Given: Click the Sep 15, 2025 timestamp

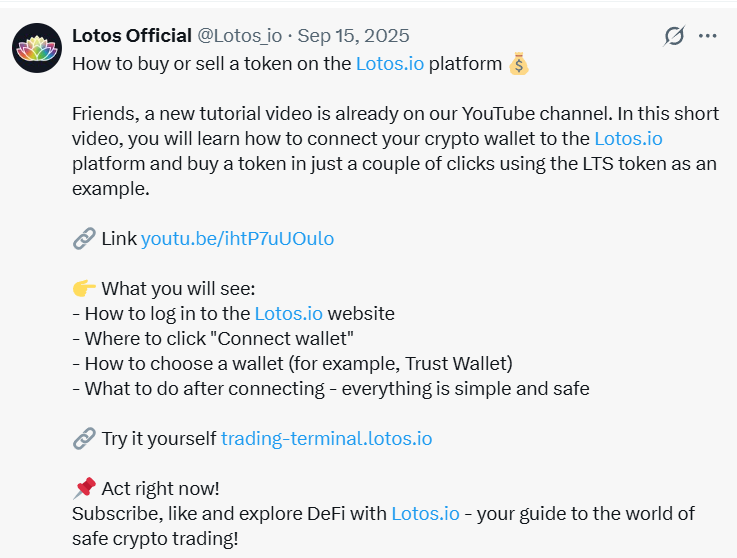Looking at the screenshot, I should [x=355, y=36].
